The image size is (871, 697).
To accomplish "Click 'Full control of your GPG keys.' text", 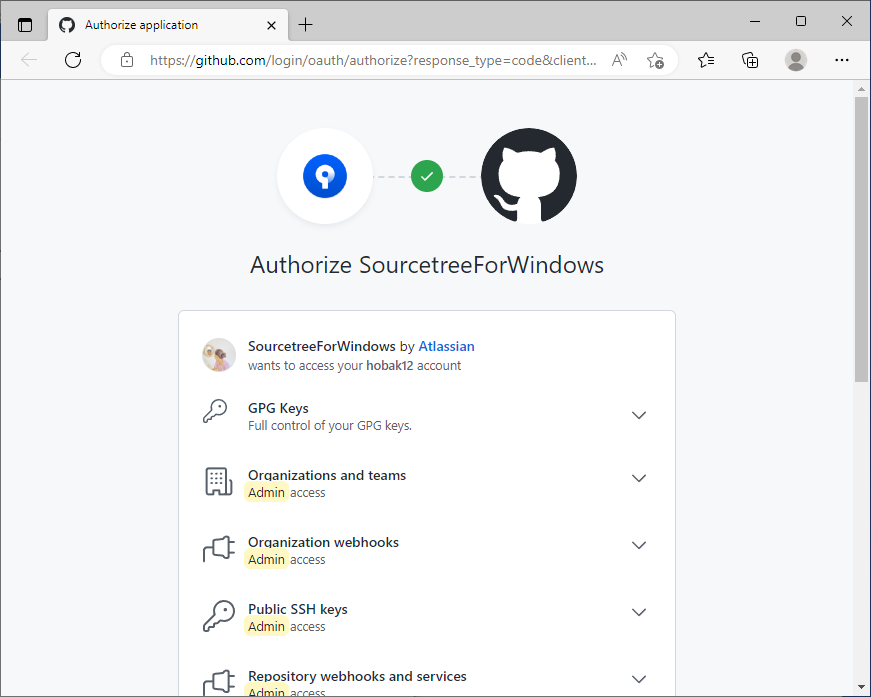I will pos(329,426).
